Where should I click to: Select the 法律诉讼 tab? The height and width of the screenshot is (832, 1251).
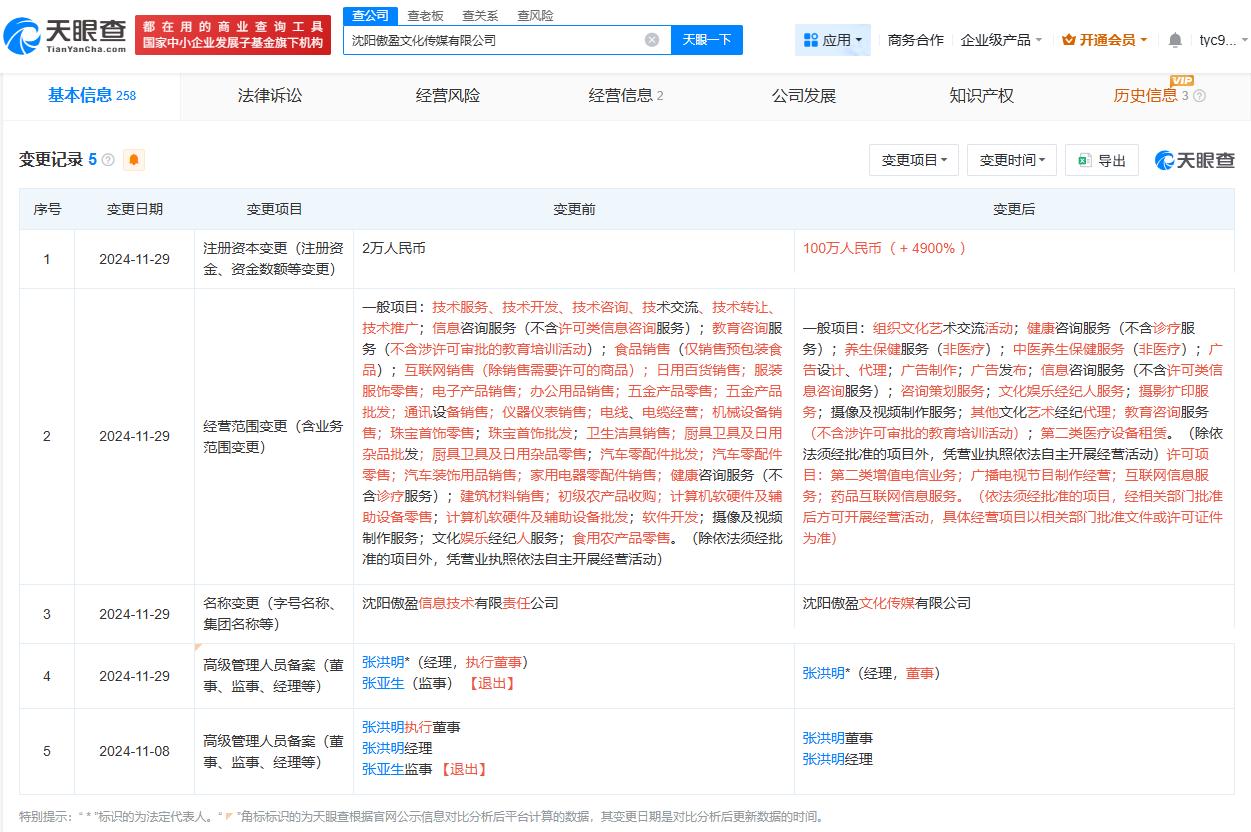tap(270, 96)
